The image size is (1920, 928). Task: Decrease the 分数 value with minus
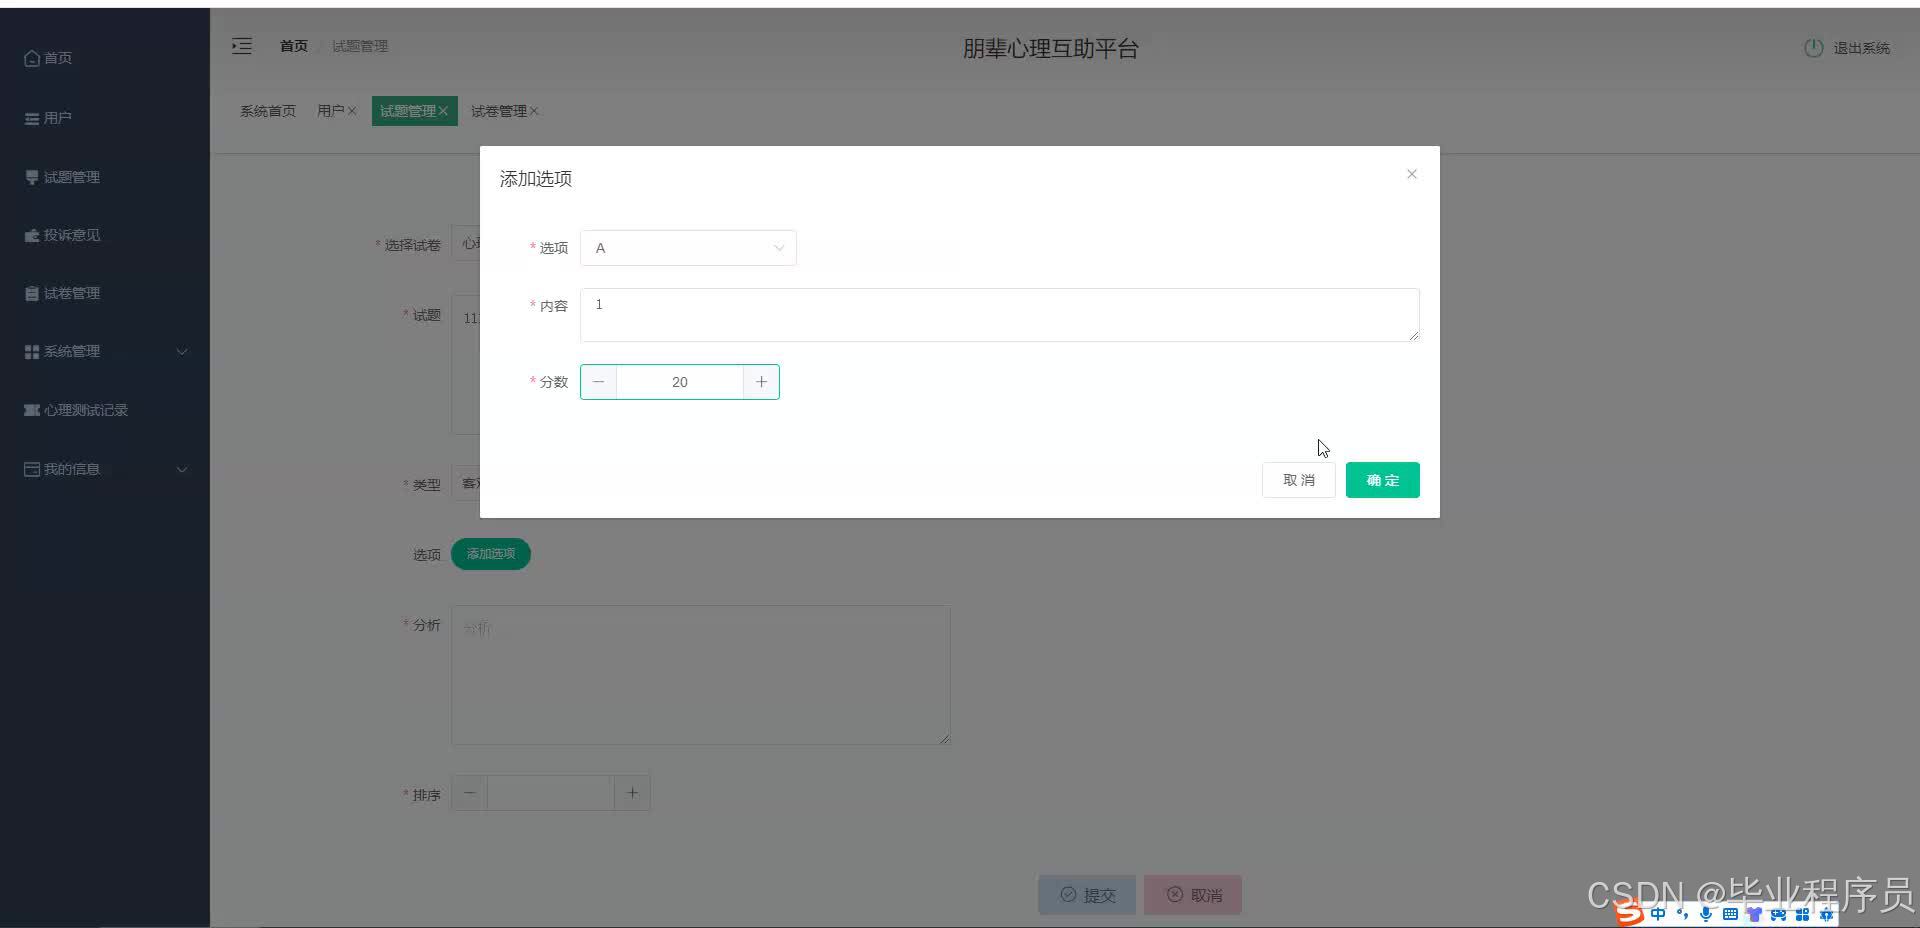[598, 382]
